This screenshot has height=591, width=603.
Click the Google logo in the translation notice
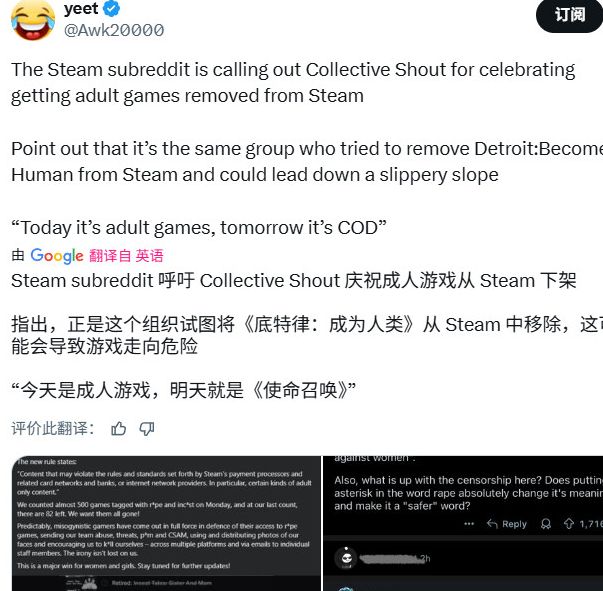[57, 256]
